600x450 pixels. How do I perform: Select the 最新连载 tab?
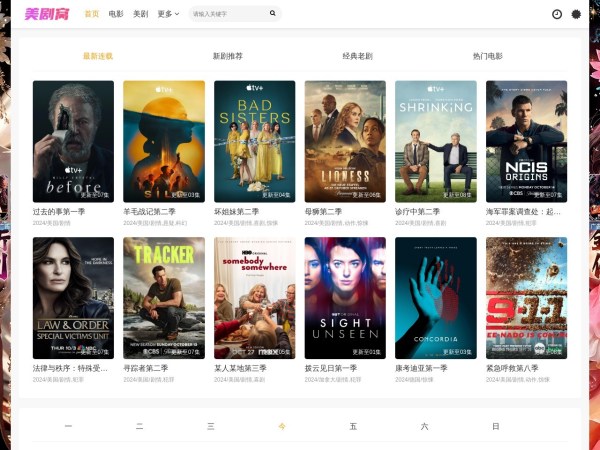[97, 57]
